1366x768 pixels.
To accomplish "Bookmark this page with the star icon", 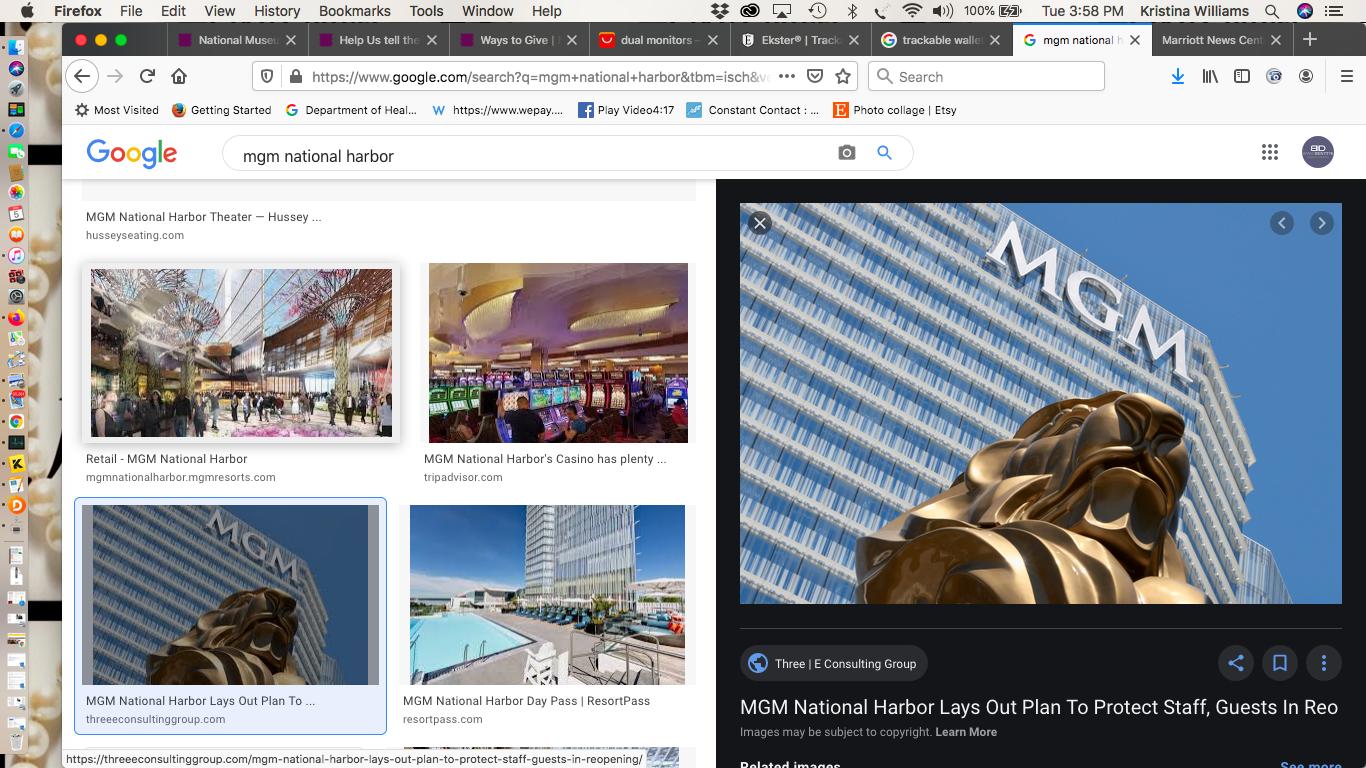I will tap(843, 76).
